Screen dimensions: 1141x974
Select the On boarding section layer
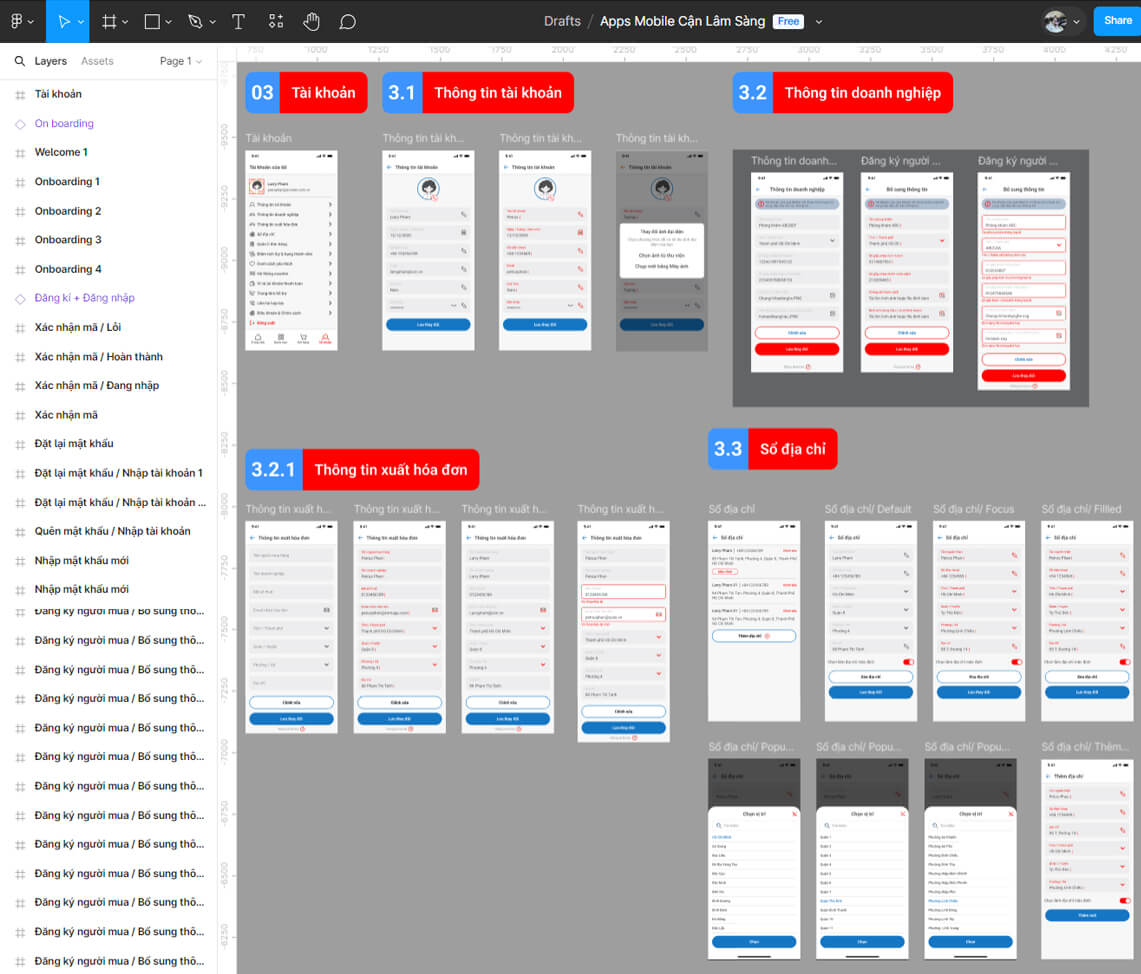64,124
